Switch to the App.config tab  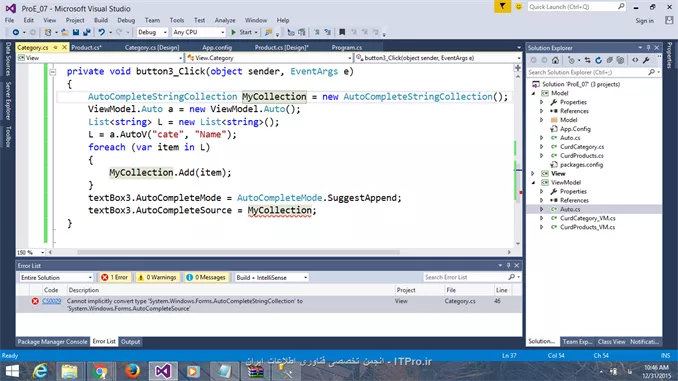[x=217, y=48]
